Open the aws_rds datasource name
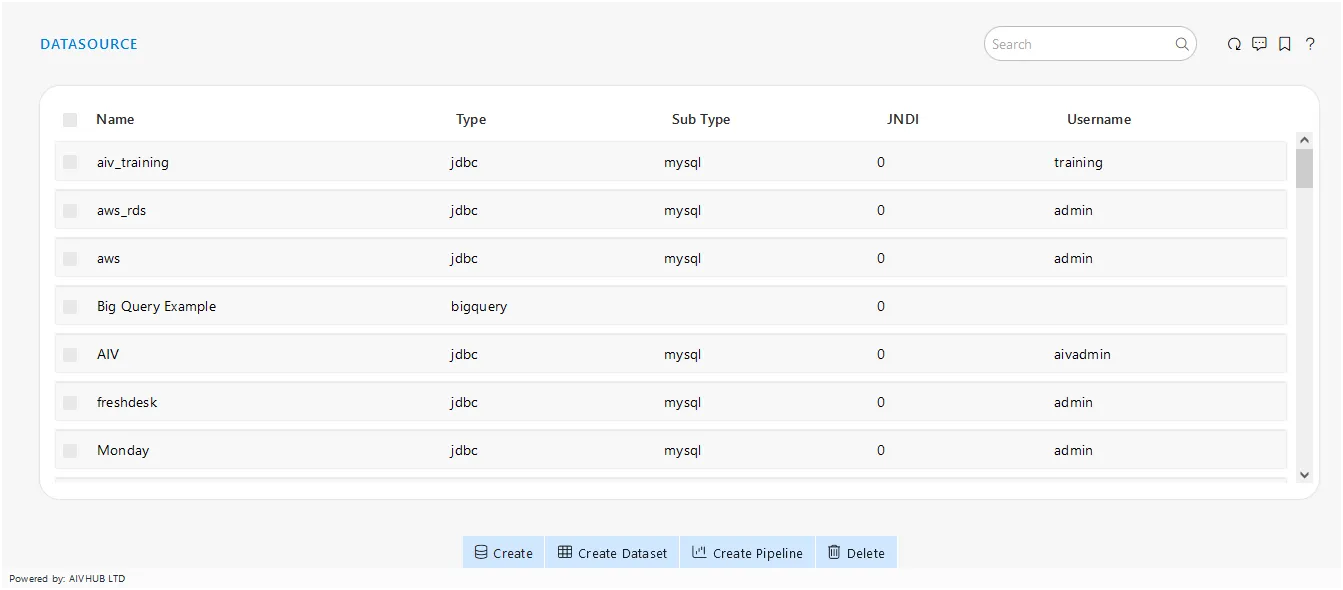This screenshot has height=590, width=1343. [122, 210]
